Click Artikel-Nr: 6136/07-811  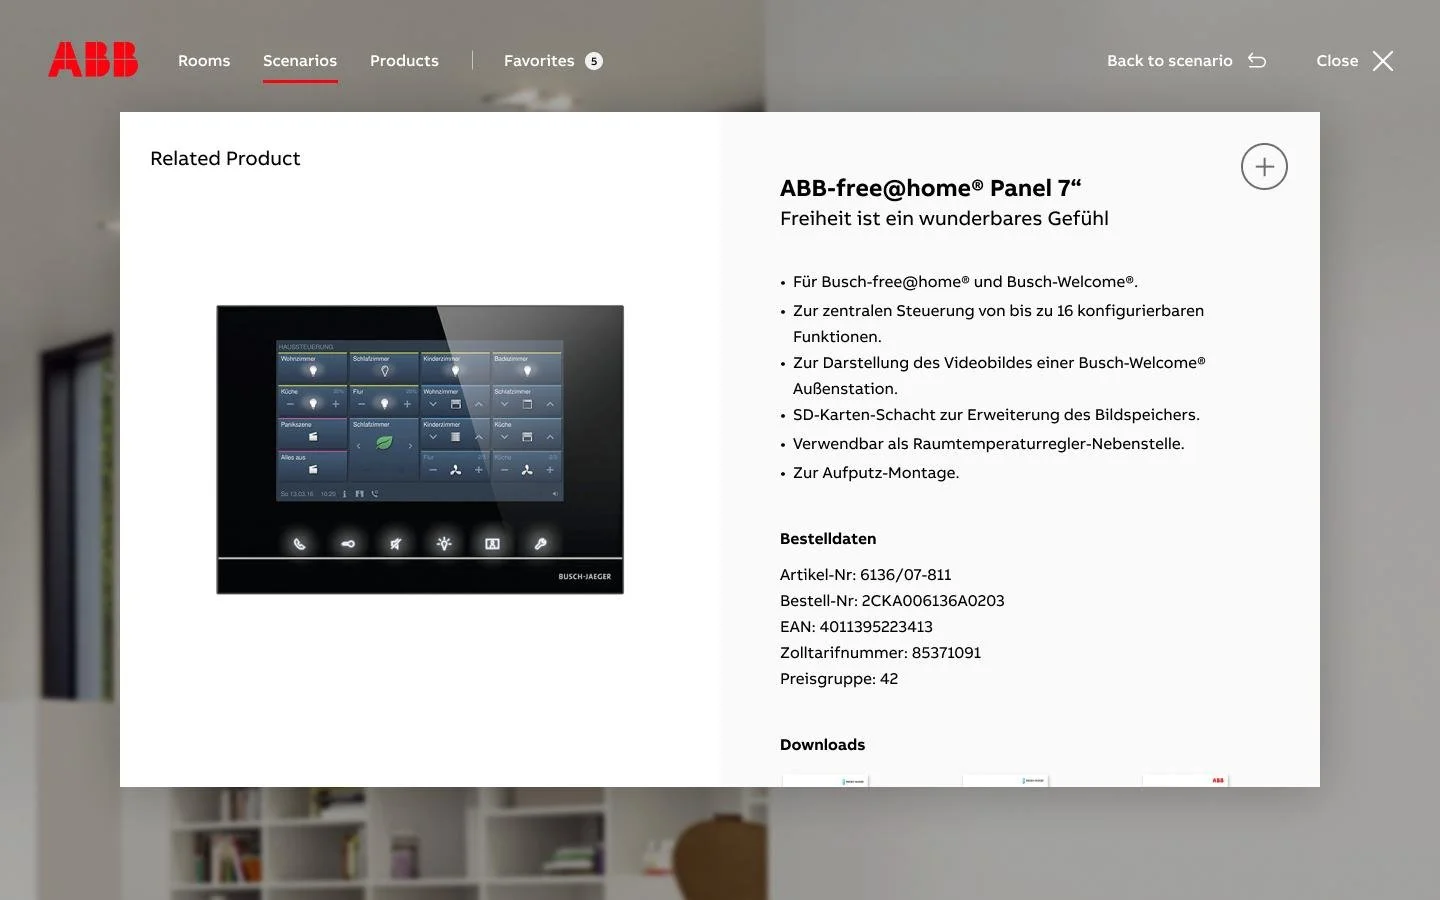point(866,575)
